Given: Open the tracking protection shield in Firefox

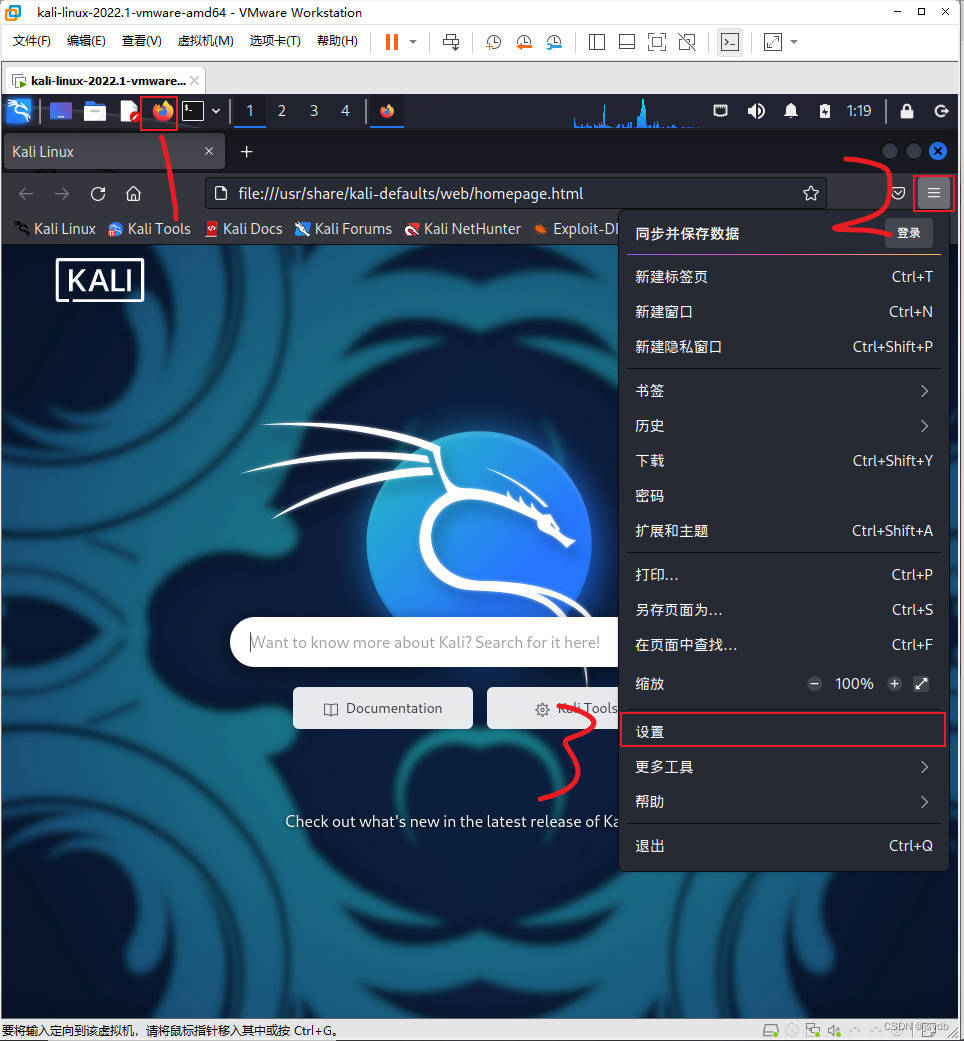Looking at the screenshot, I should tap(897, 193).
